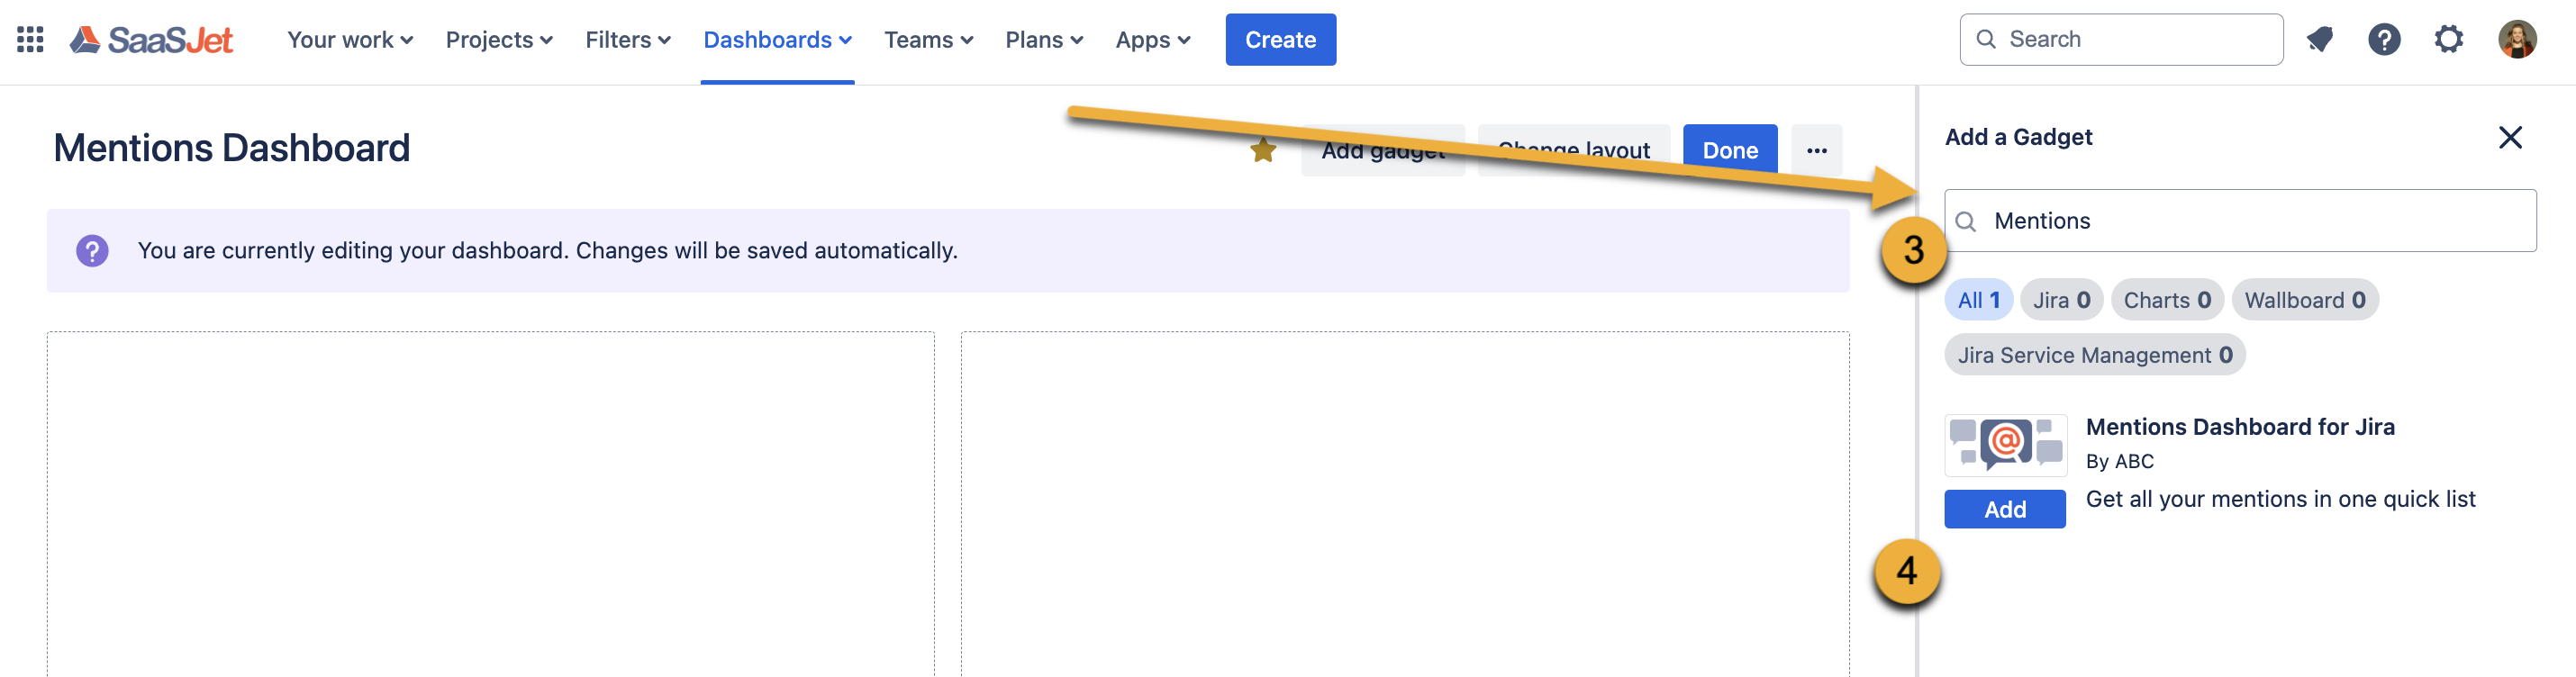Click the 'By ABC' vendor text
This screenshot has height=677, width=2576.
[2119, 461]
